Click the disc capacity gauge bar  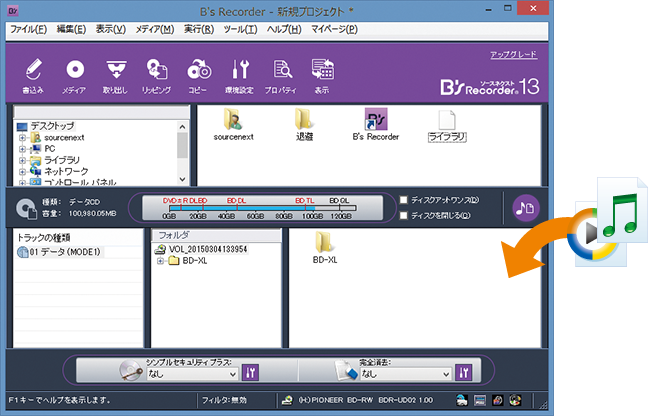(263, 208)
